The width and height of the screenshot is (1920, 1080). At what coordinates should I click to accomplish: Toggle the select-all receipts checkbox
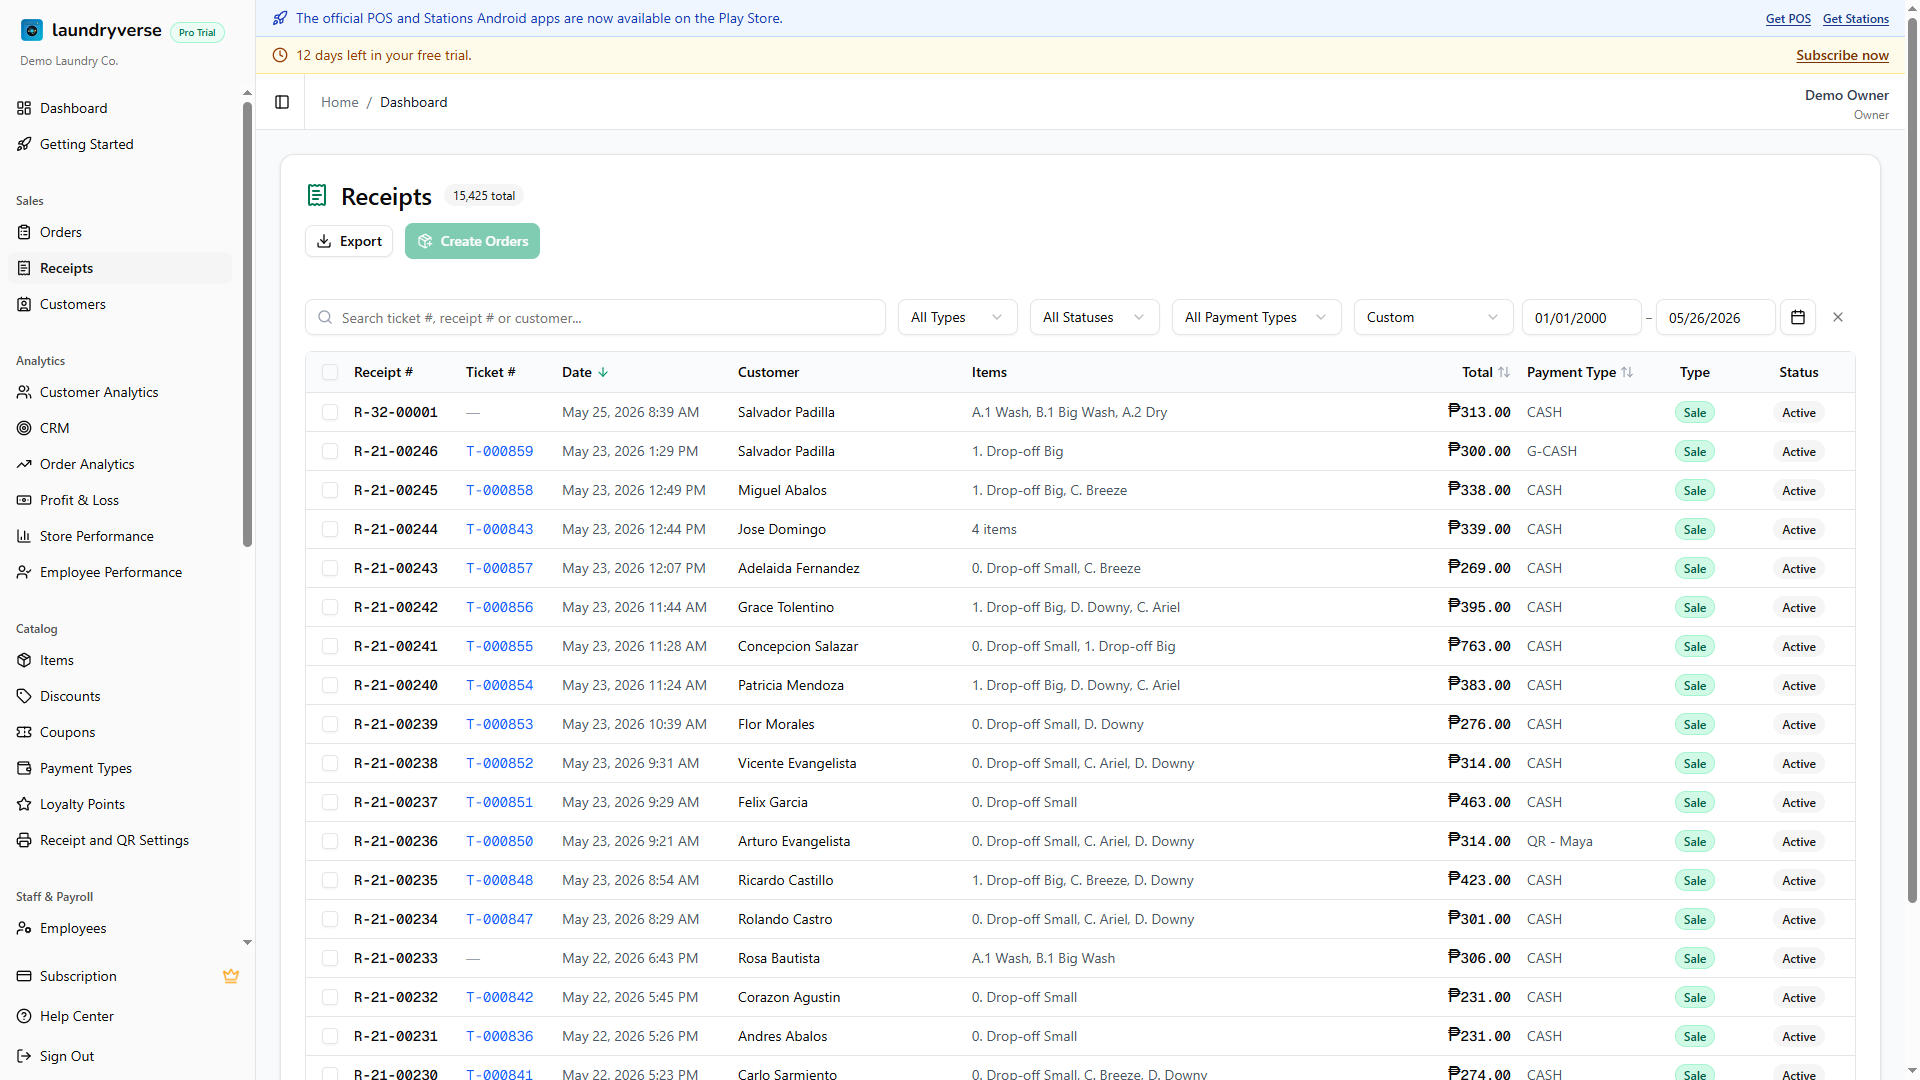coord(330,372)
